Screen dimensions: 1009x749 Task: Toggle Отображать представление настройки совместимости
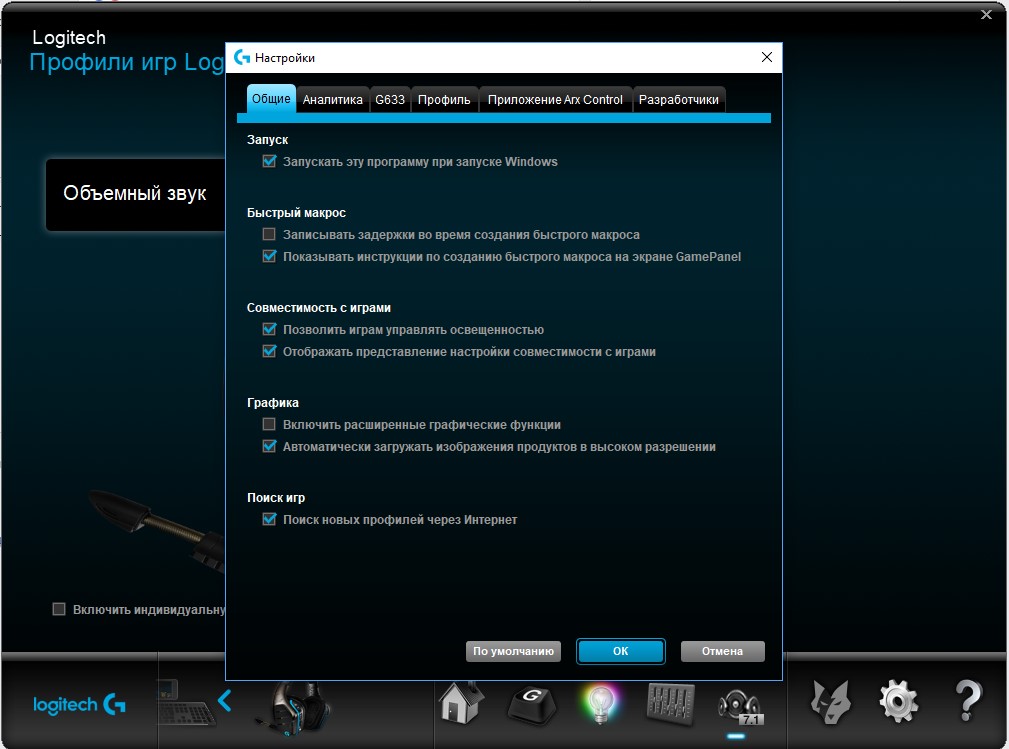point(269,351)
